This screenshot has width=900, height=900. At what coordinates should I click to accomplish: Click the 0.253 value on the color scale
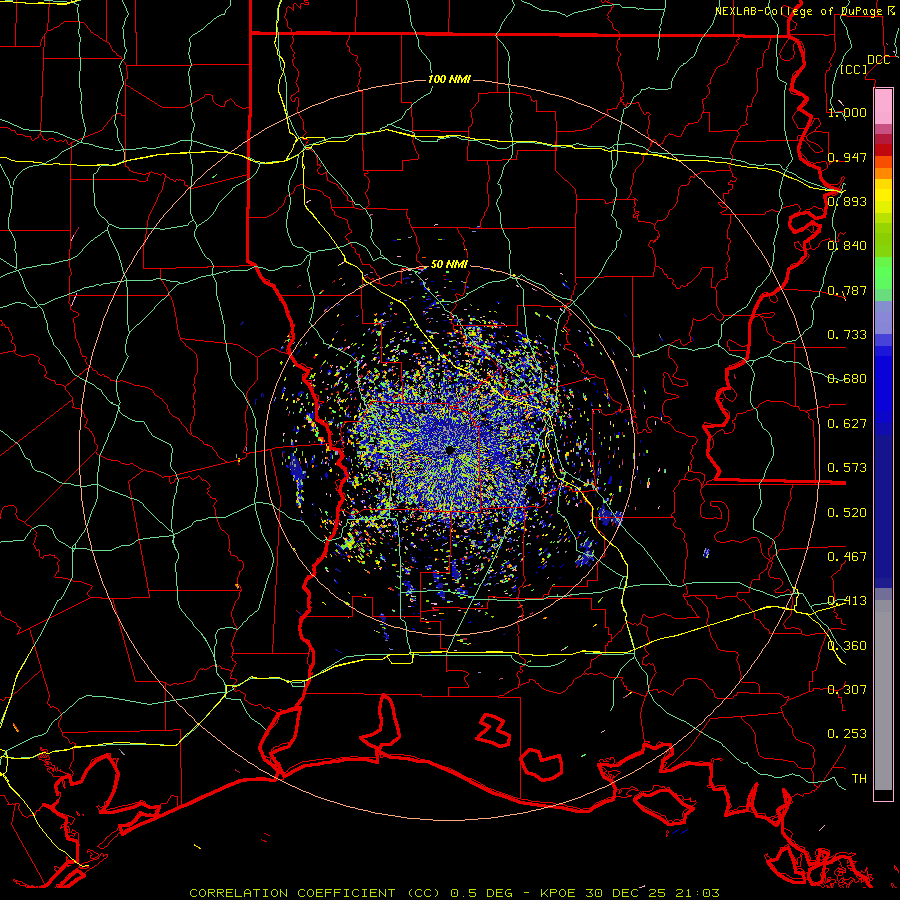[x=847, y=734]
